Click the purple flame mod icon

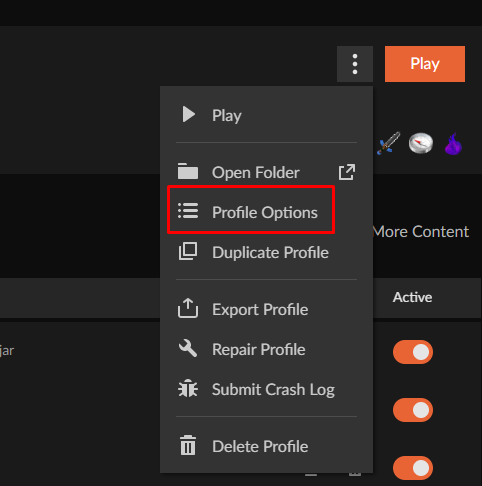click(453, 144)
